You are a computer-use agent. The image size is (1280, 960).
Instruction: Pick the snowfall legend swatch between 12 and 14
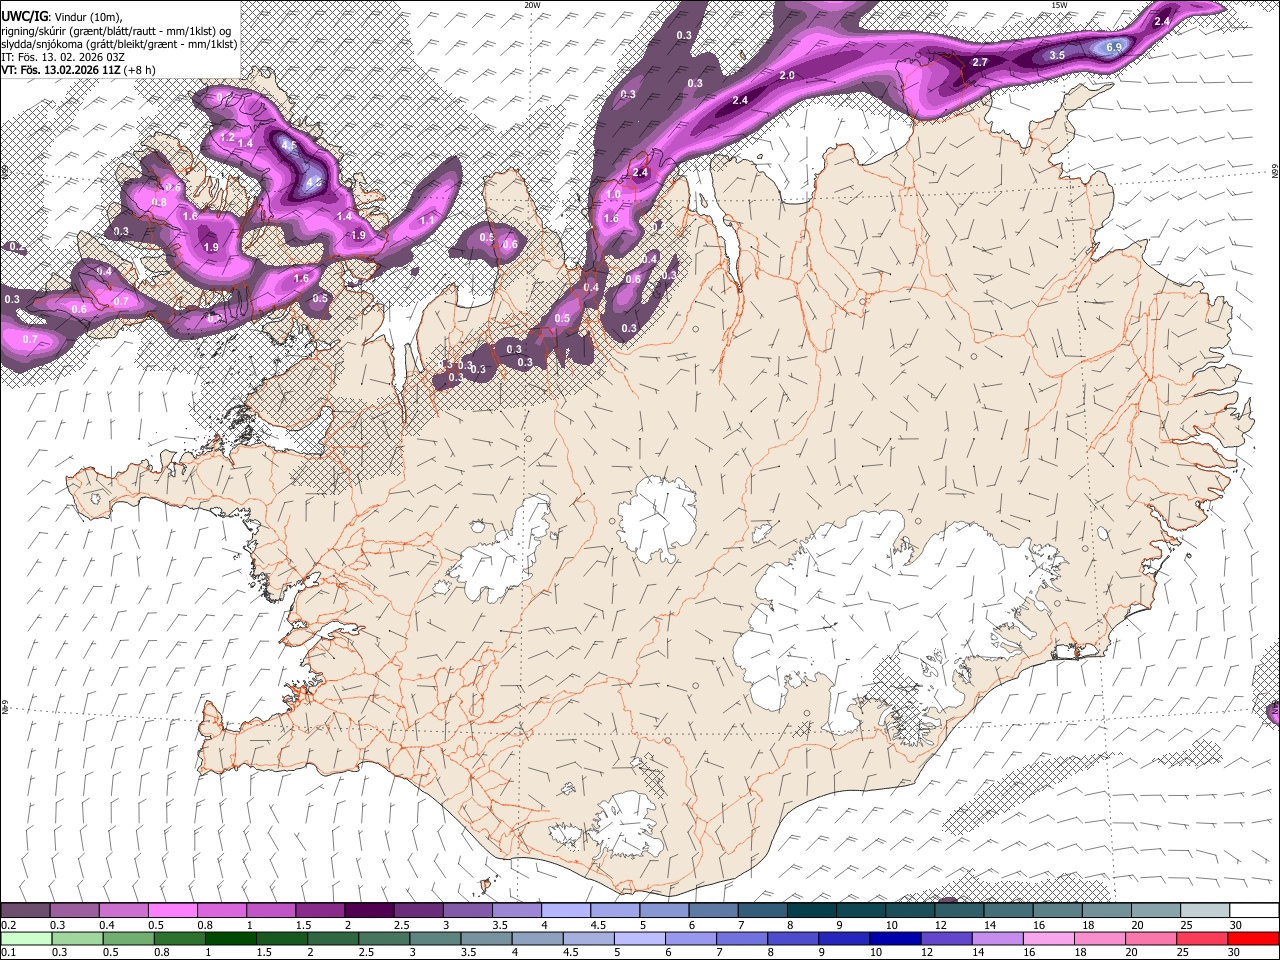click(960, 910)
